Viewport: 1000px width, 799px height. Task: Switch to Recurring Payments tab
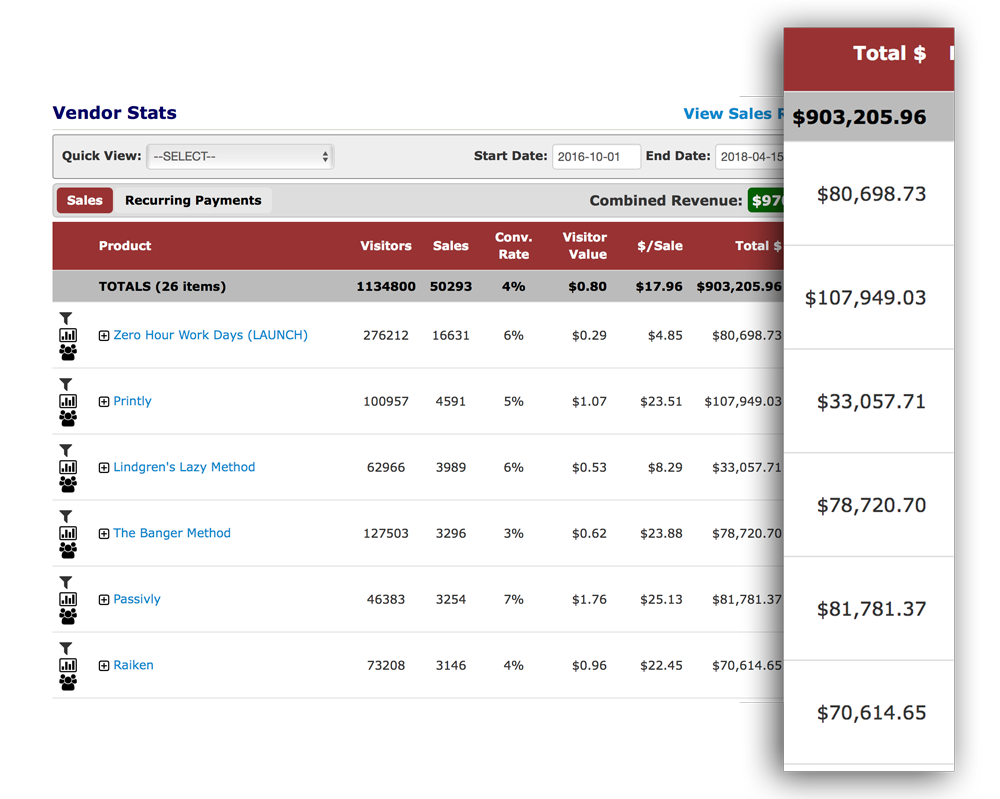click(193, 200)
